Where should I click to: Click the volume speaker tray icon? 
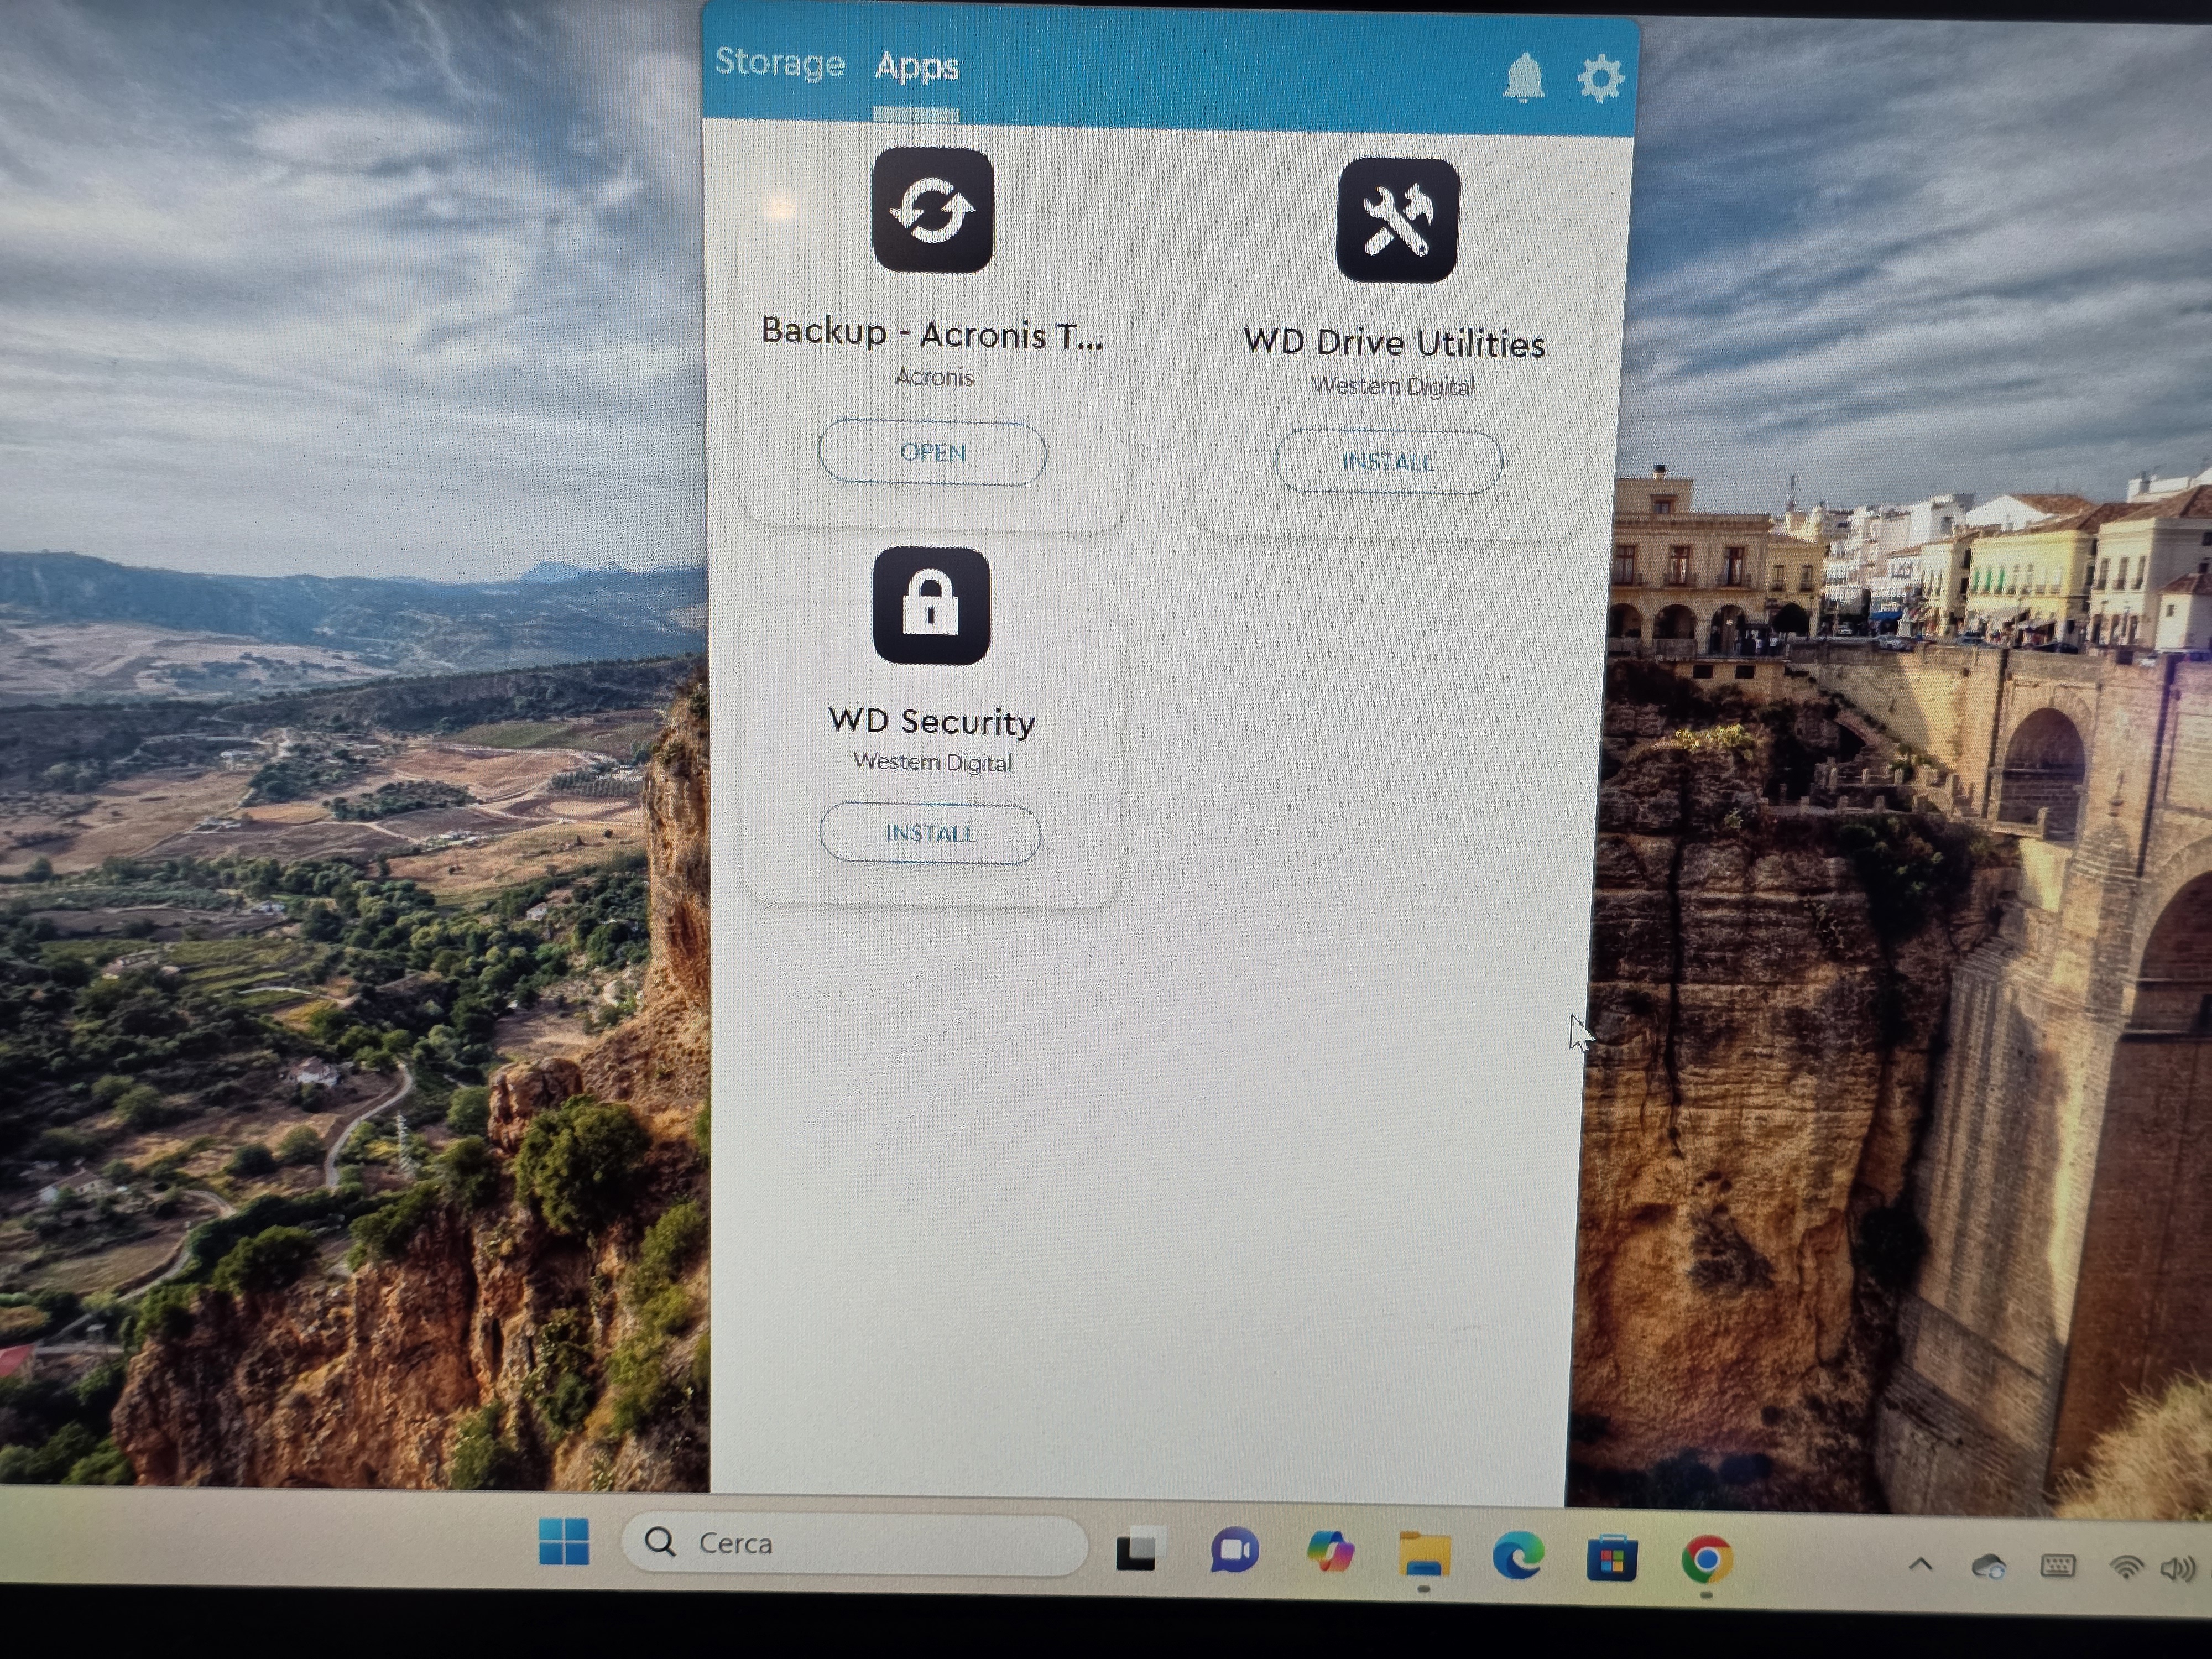(2178, 1568)
